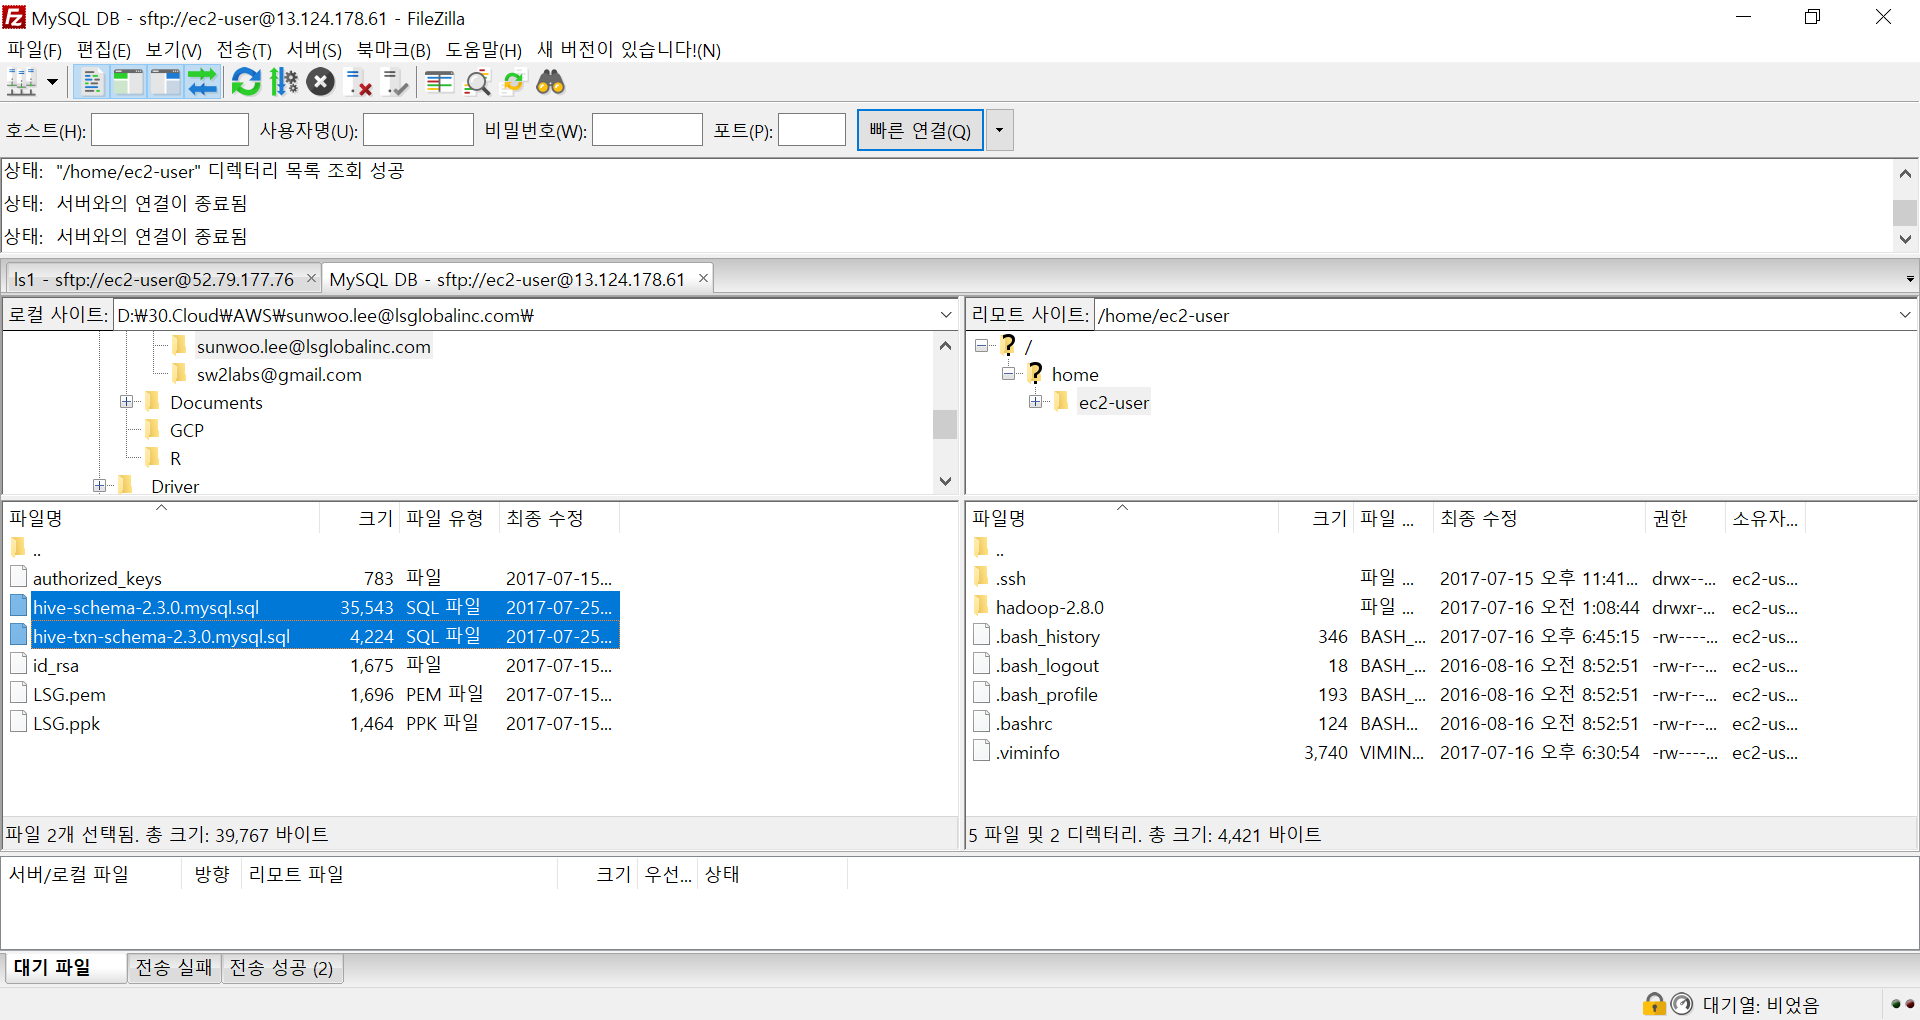Select the GCP folder in local tree
The image size is (1920, 1020).
coord(187,431)
